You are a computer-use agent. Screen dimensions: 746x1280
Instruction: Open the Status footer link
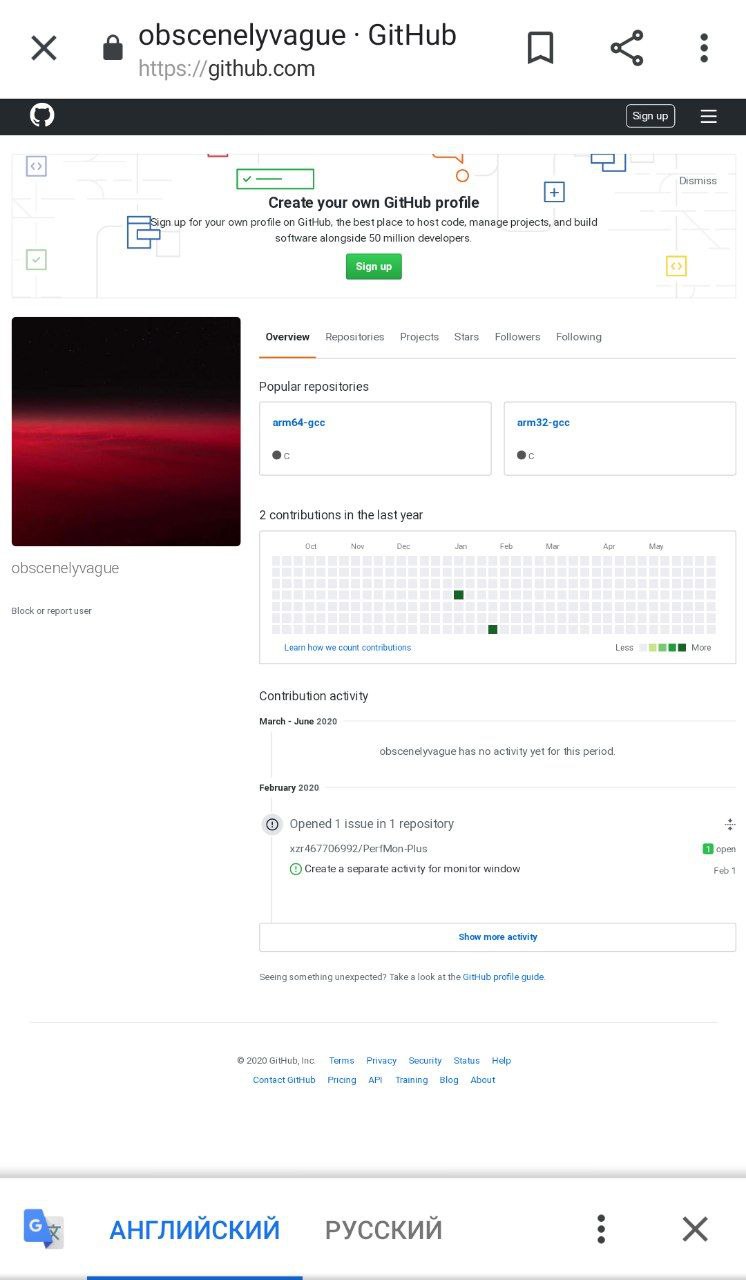(467, 1061)
